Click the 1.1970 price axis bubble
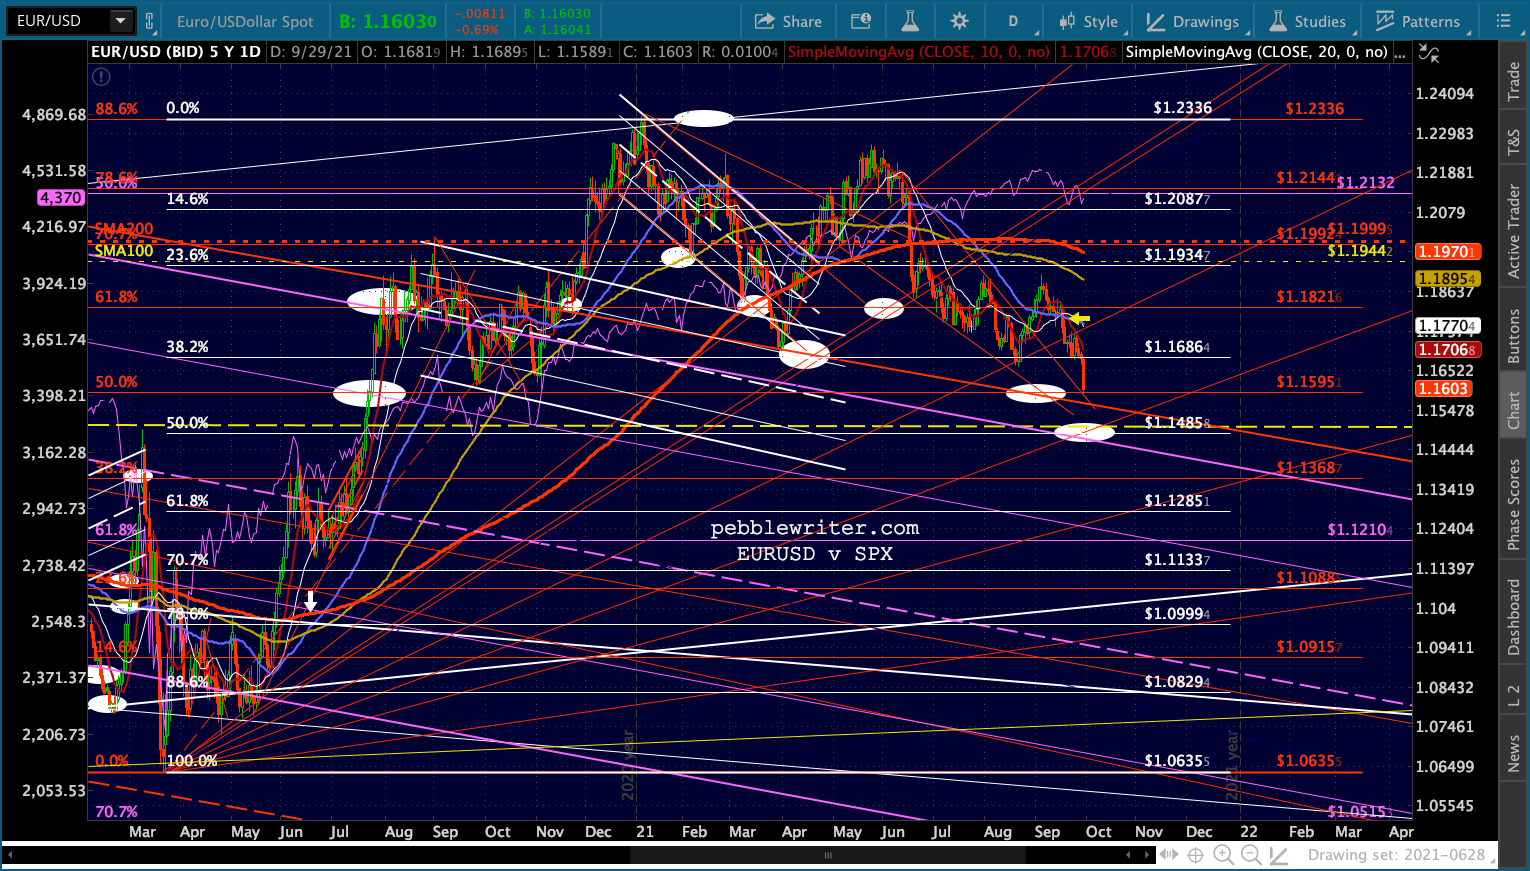Screen dimensions: 1530x871 (x=1446, y=252)
